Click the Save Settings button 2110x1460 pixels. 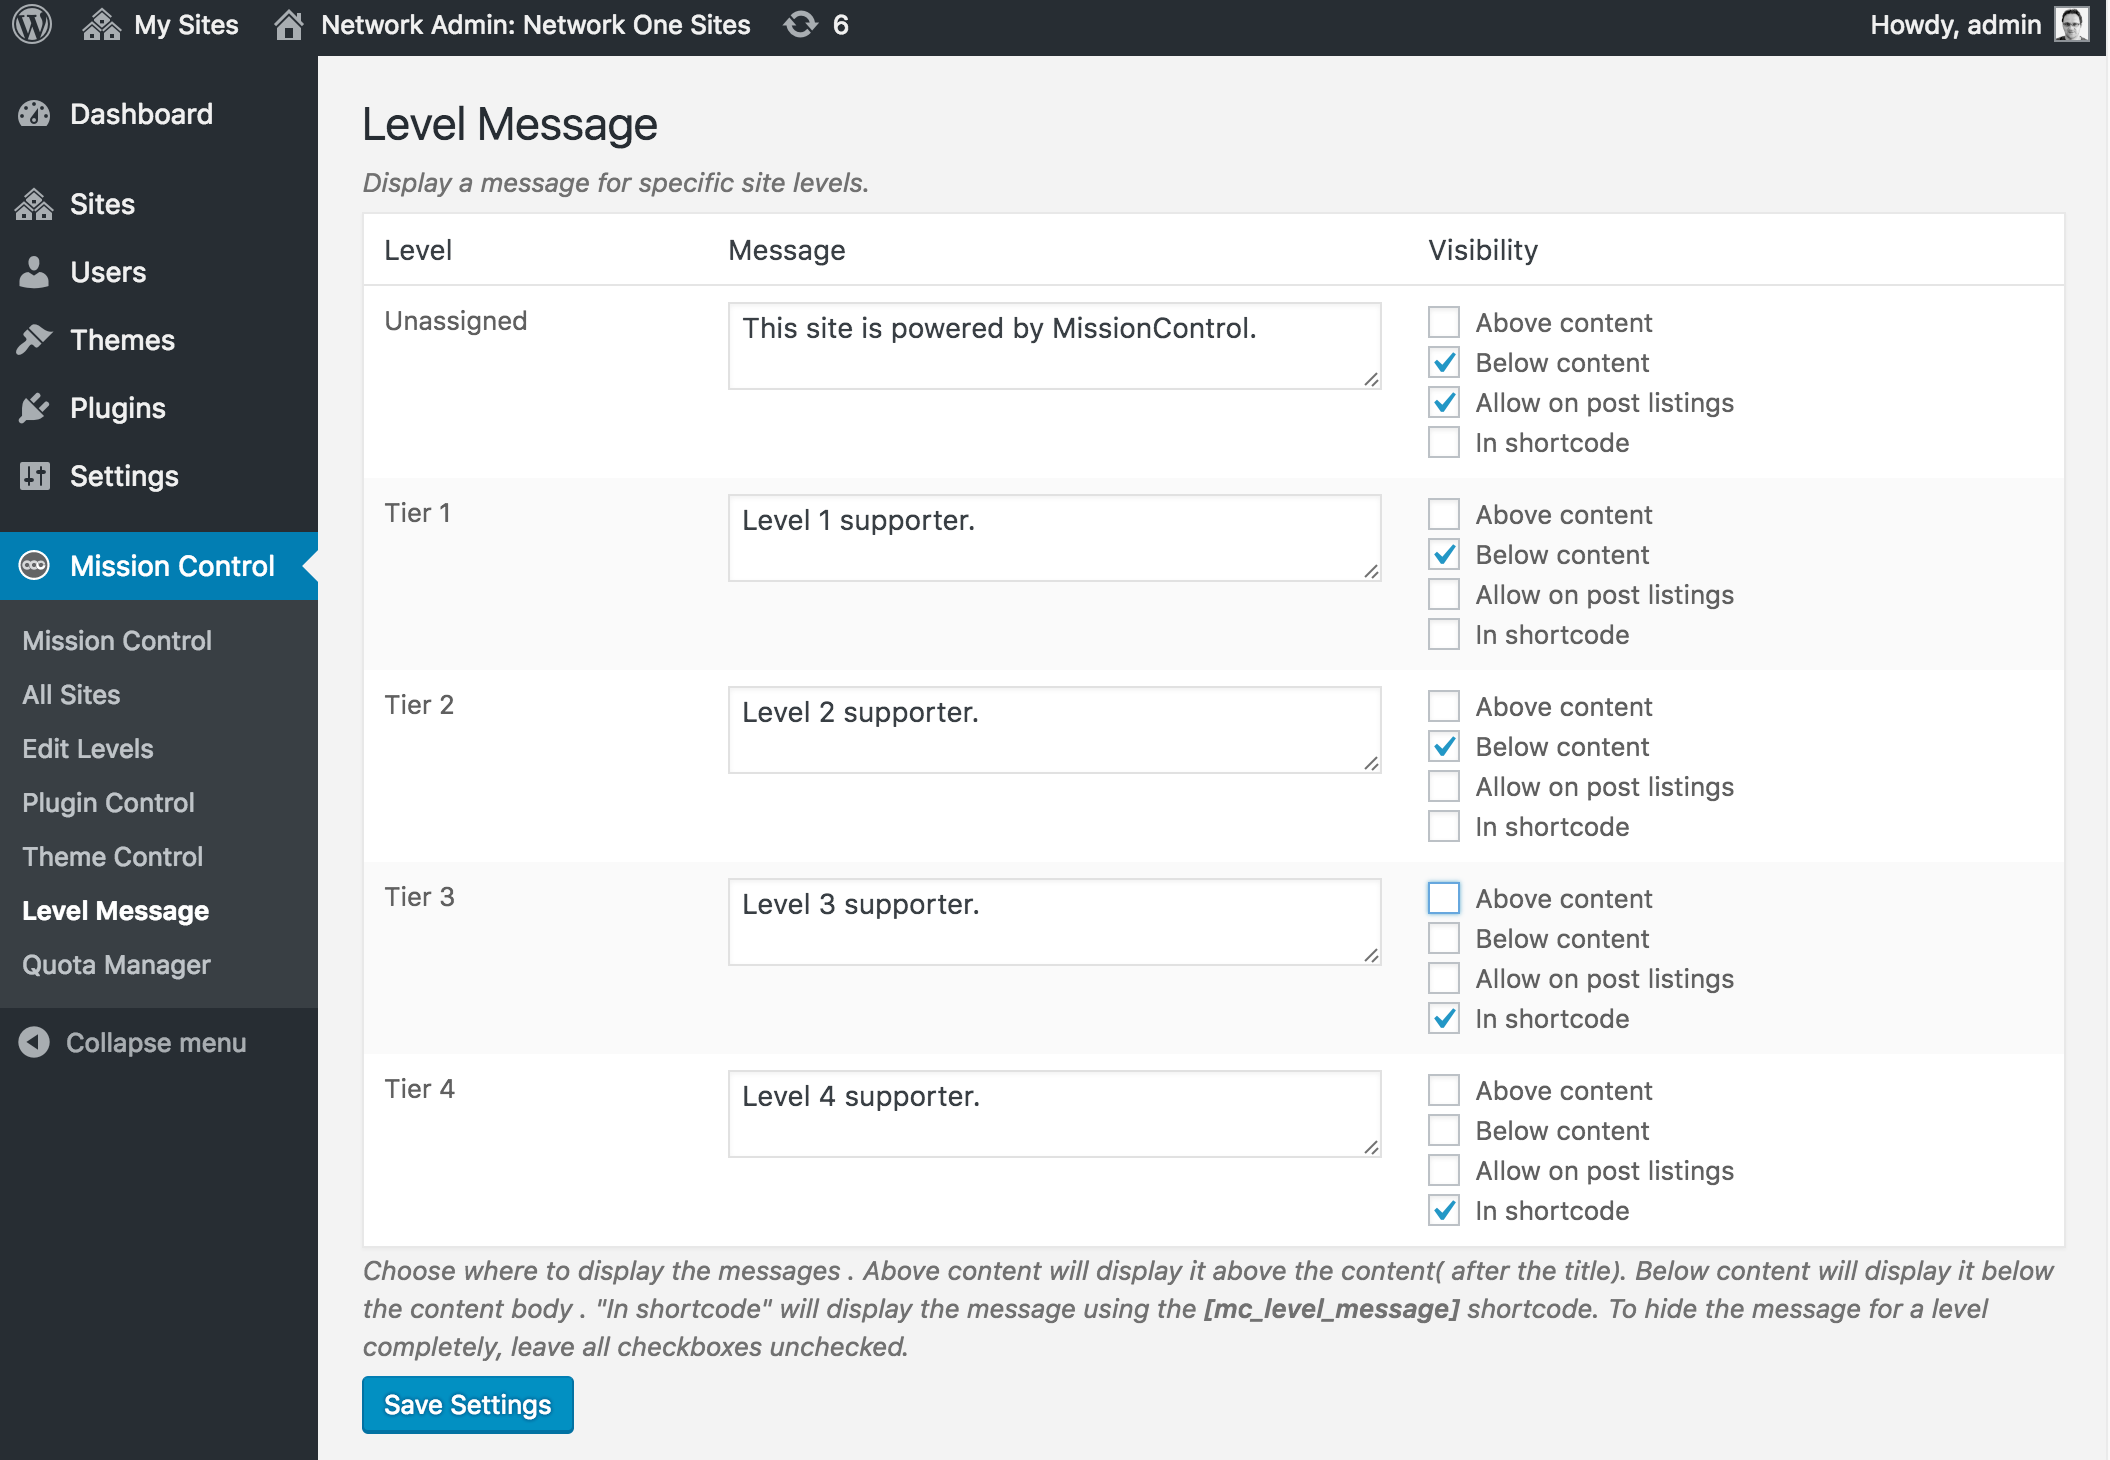(467, 1404)
